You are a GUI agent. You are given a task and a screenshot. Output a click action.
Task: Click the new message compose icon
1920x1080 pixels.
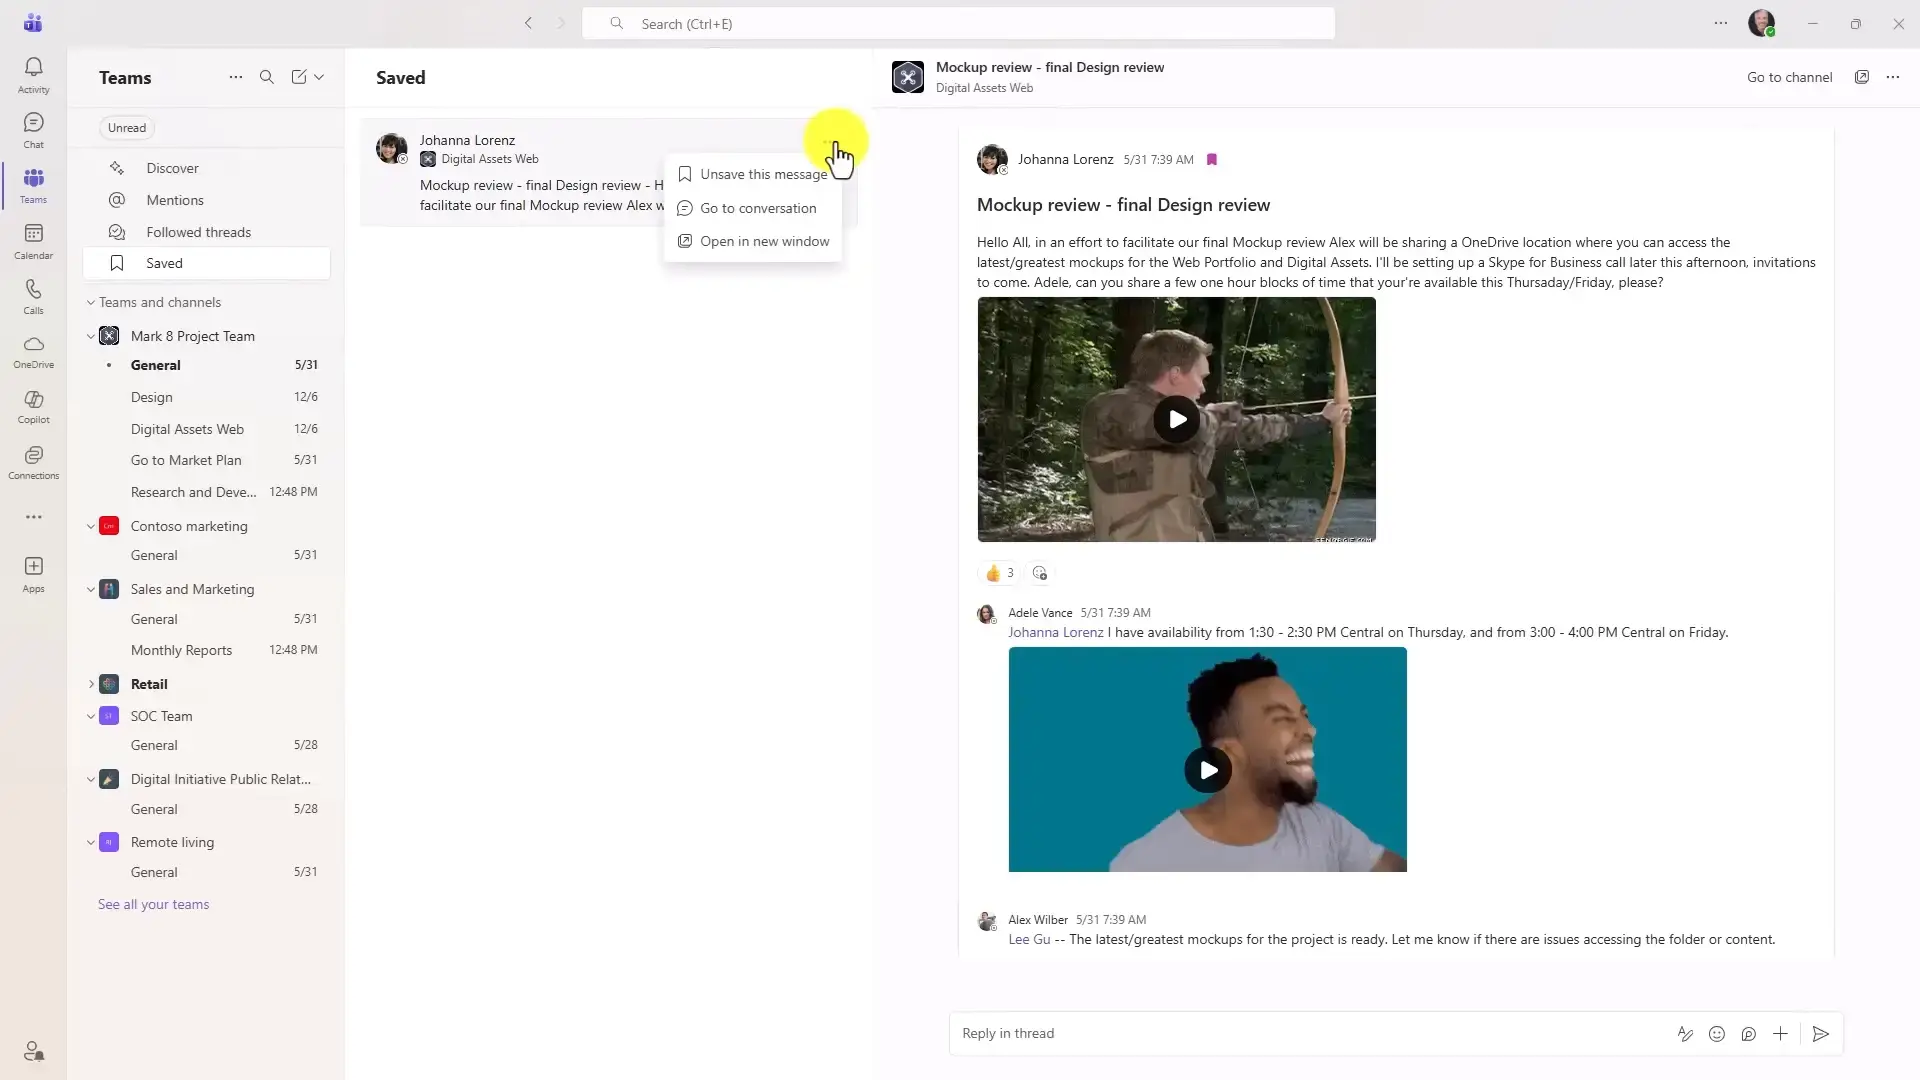point(299,77)
